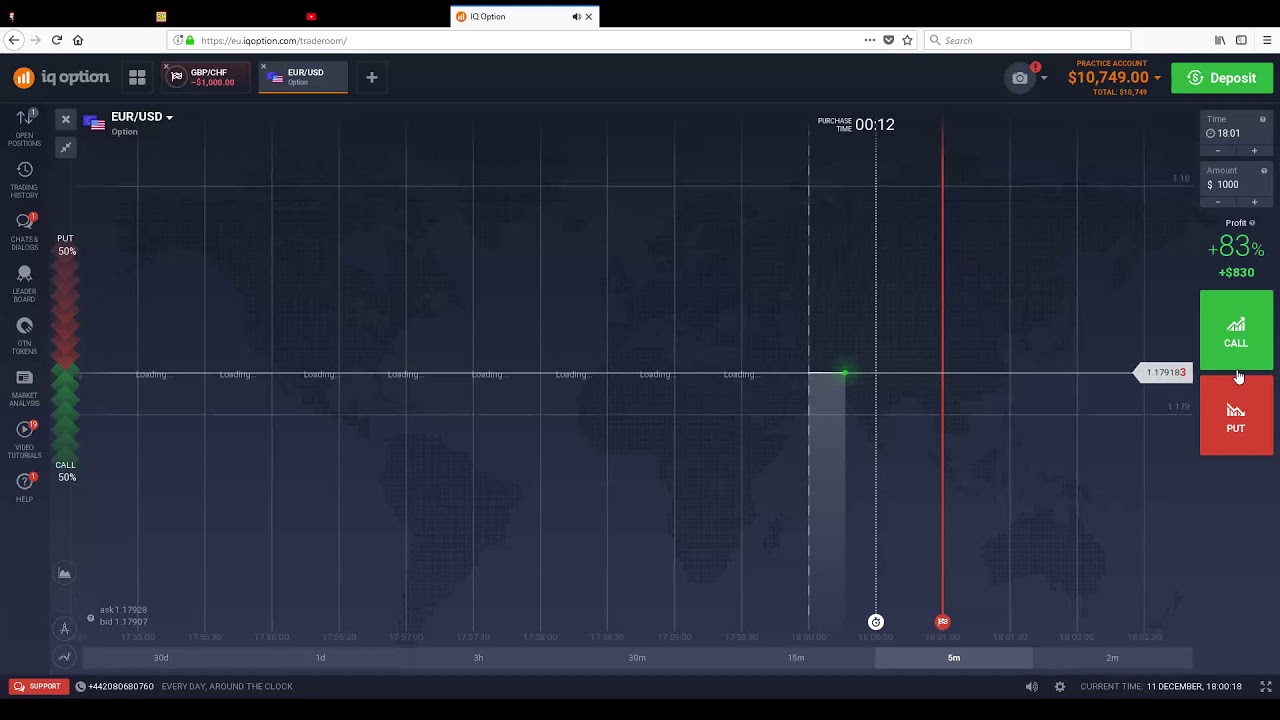The height and width of the screenshot is (720, 1280).
Task: Go back in the browser
Action: [x=14, y=40]
